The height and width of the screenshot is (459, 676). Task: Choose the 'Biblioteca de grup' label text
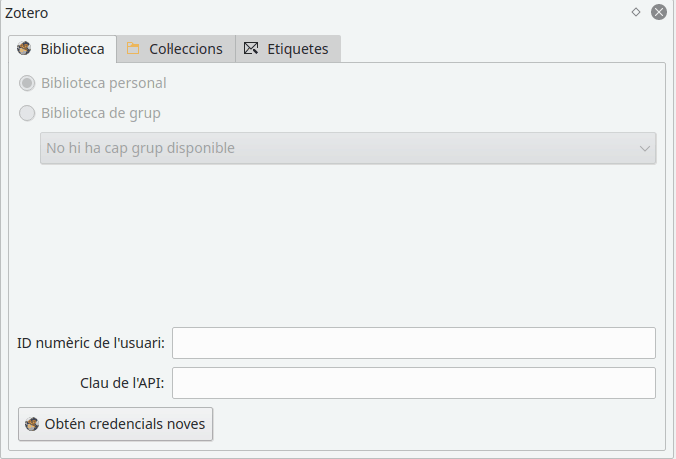pos(101,113)
